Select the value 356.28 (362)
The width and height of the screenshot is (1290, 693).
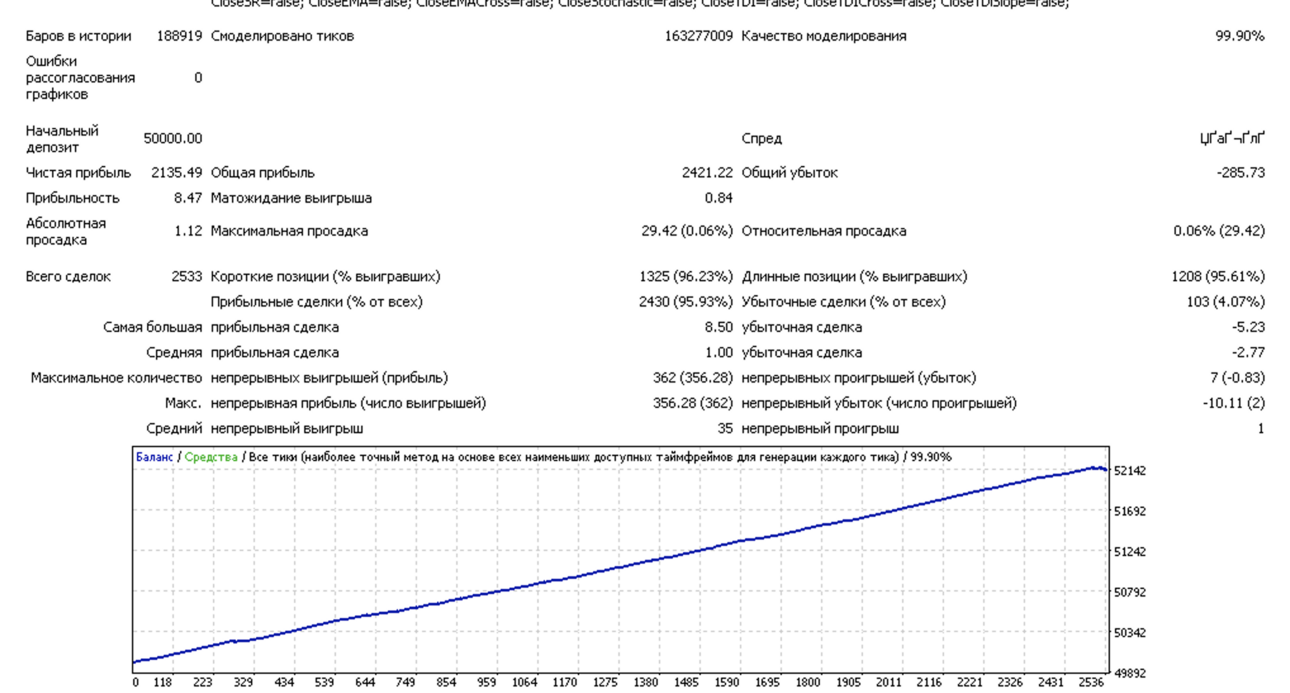(x=693, y=403)
